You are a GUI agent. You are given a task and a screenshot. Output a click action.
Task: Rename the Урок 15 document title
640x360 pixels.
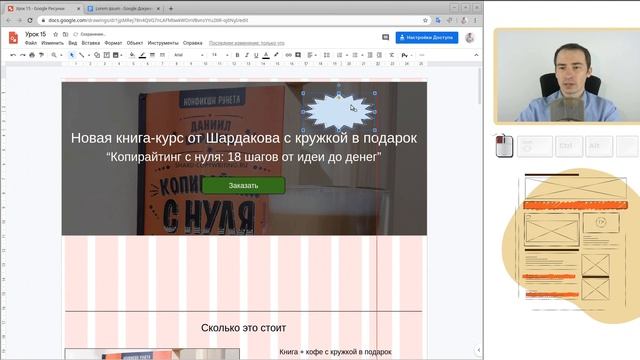[x=36, y=34]
